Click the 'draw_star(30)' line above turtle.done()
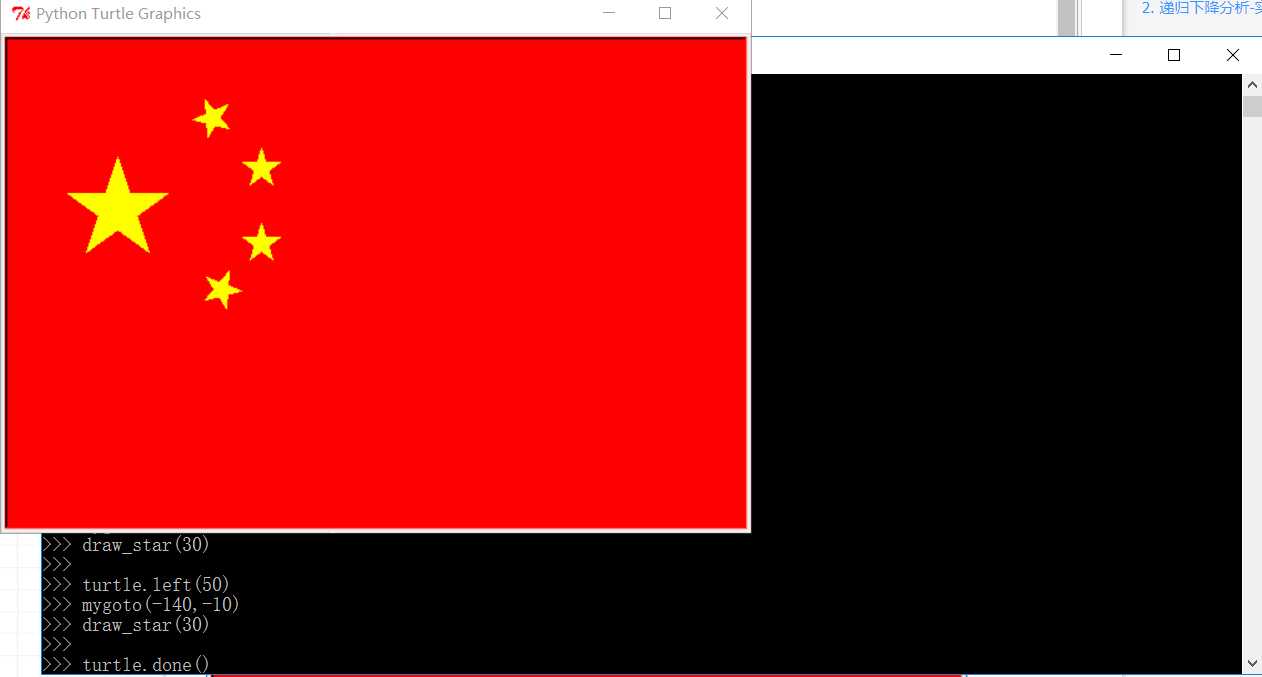This screenshot has width=1262, height=677. (x=146, y=625)
